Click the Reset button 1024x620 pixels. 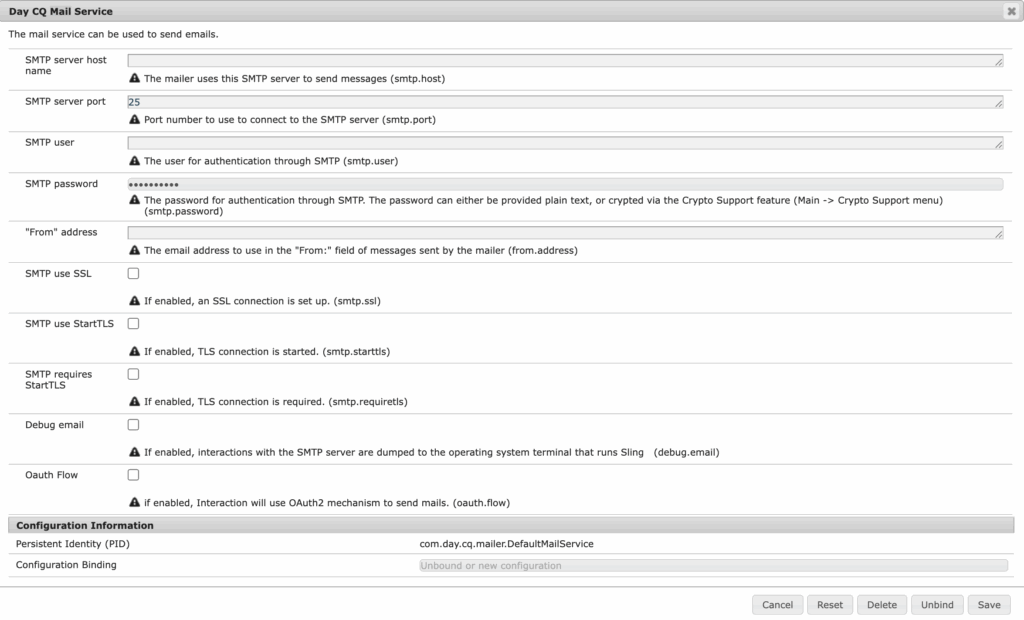point(830,605)
